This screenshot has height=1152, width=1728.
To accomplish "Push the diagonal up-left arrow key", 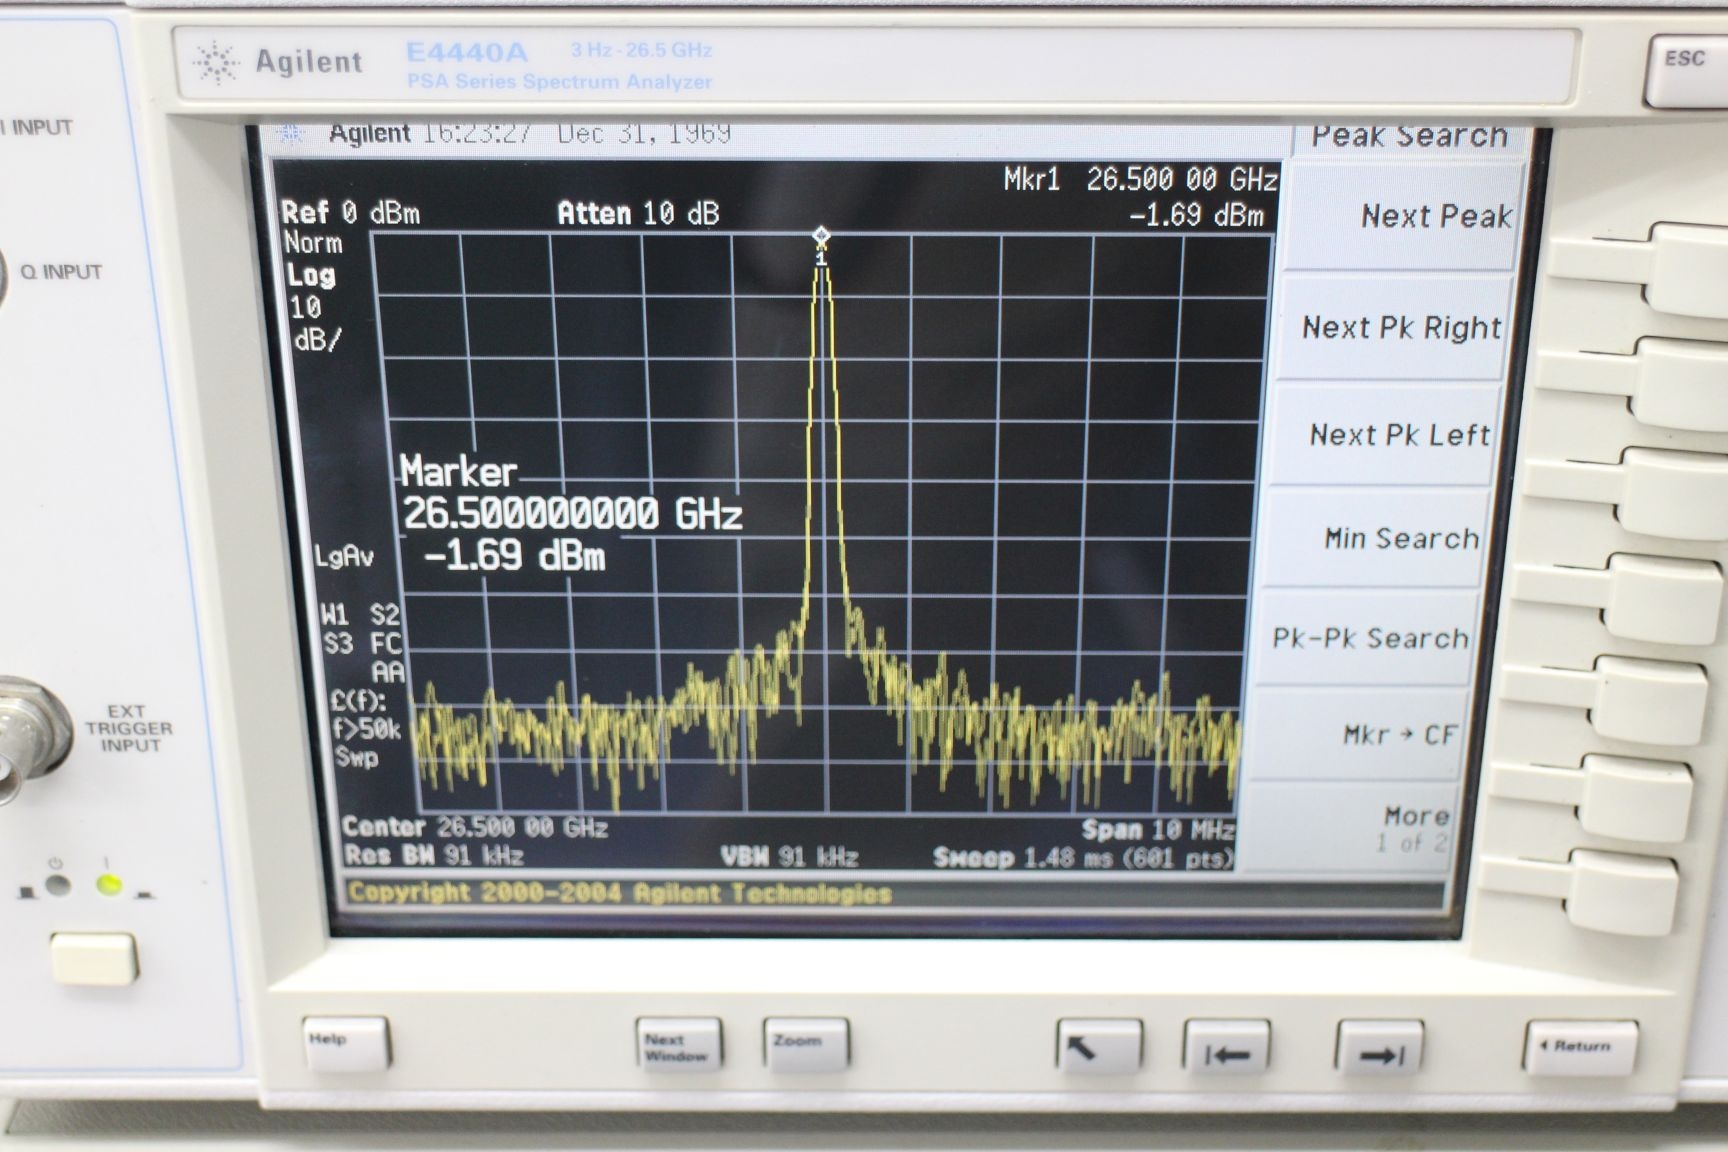I will coord(1098,1047).
